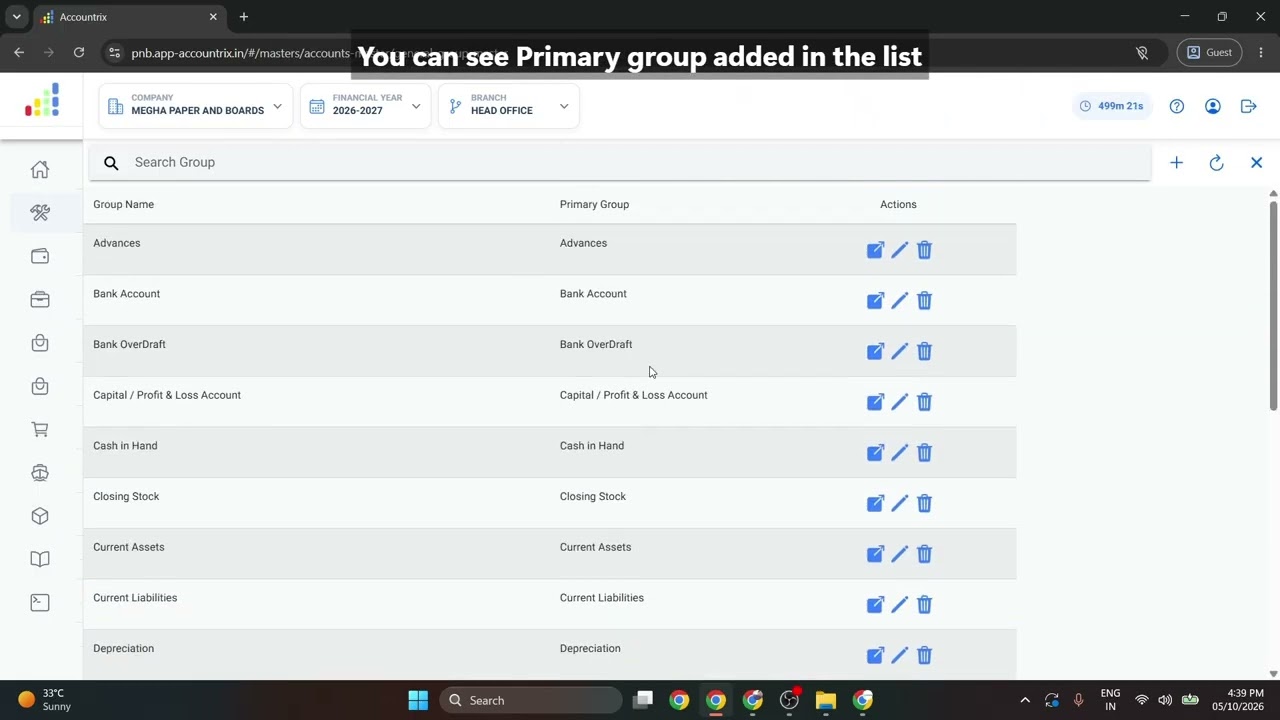Viewport: 1280px width, 720px height.
Task: Open the briefcase icon in sidebar
Action: (x=40, y=300)
